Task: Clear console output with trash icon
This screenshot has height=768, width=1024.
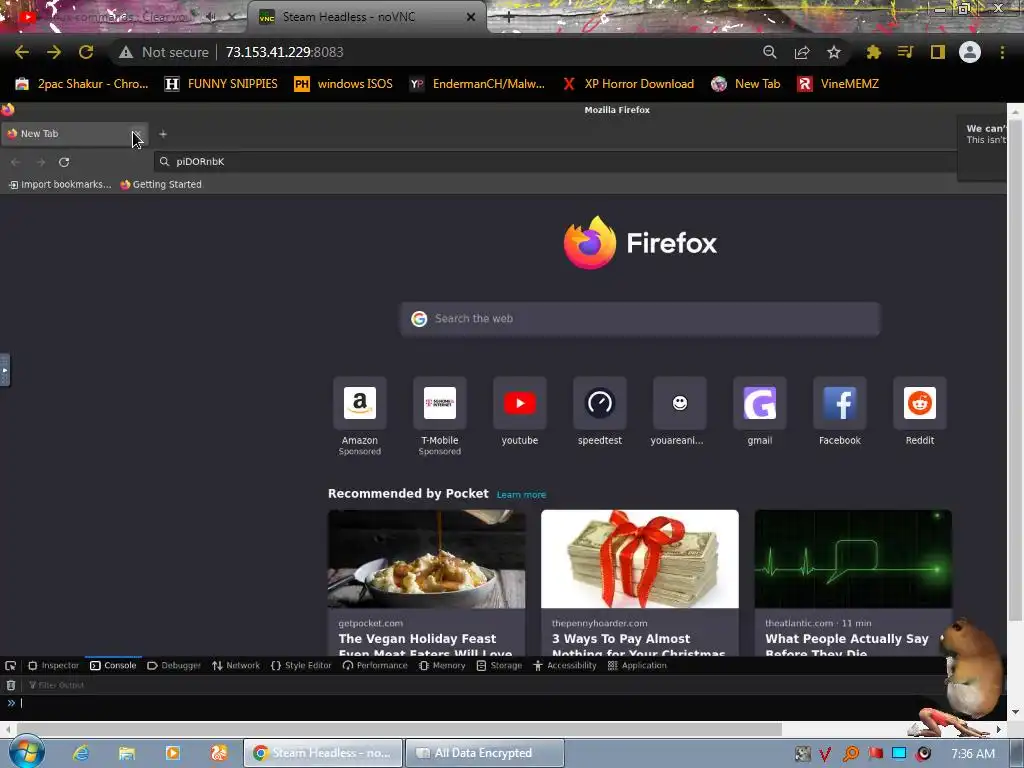Action: point(10,685)
